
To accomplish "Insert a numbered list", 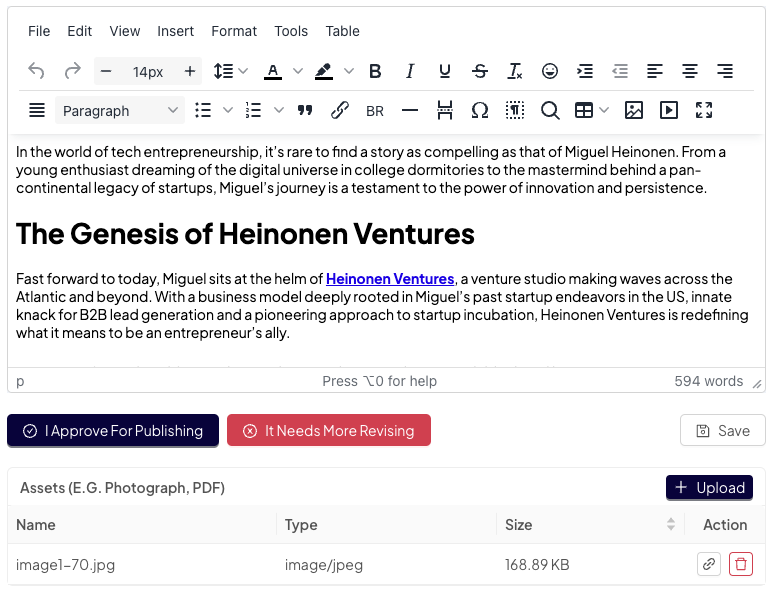I will pos(253,110).
